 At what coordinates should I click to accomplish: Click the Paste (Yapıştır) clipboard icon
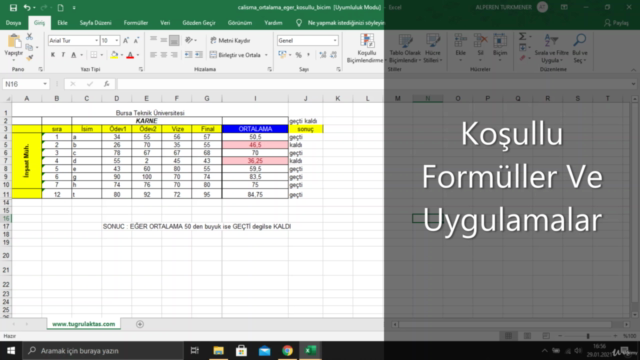click(x=14, y=42)
